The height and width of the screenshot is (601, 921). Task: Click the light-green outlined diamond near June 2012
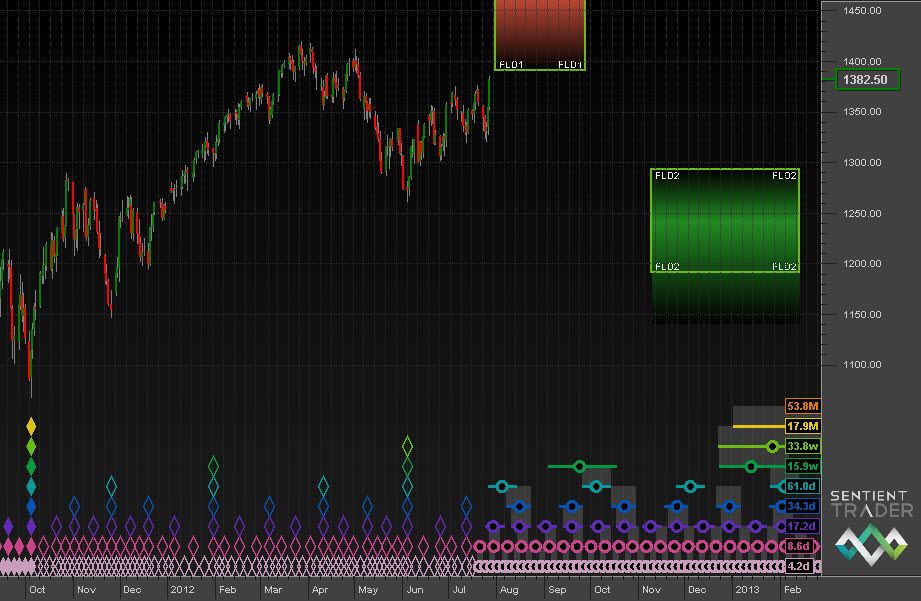pyautogui.click(x=407, y=446)
